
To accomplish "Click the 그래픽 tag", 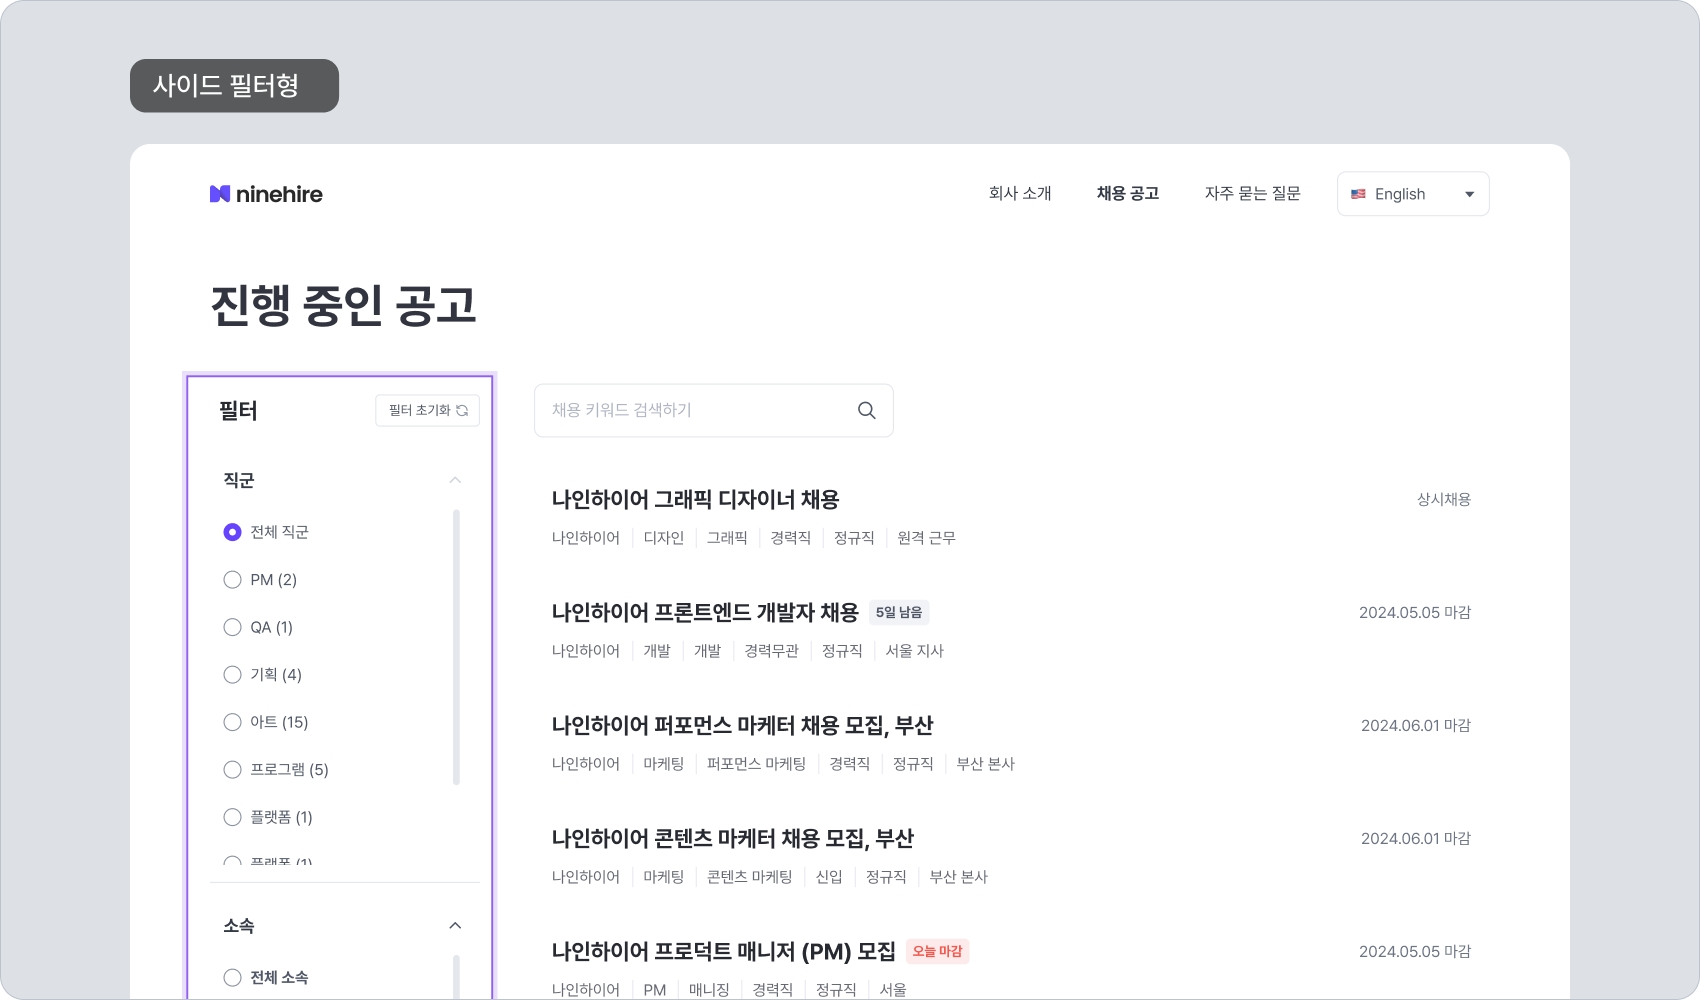I will pos(727,538).
